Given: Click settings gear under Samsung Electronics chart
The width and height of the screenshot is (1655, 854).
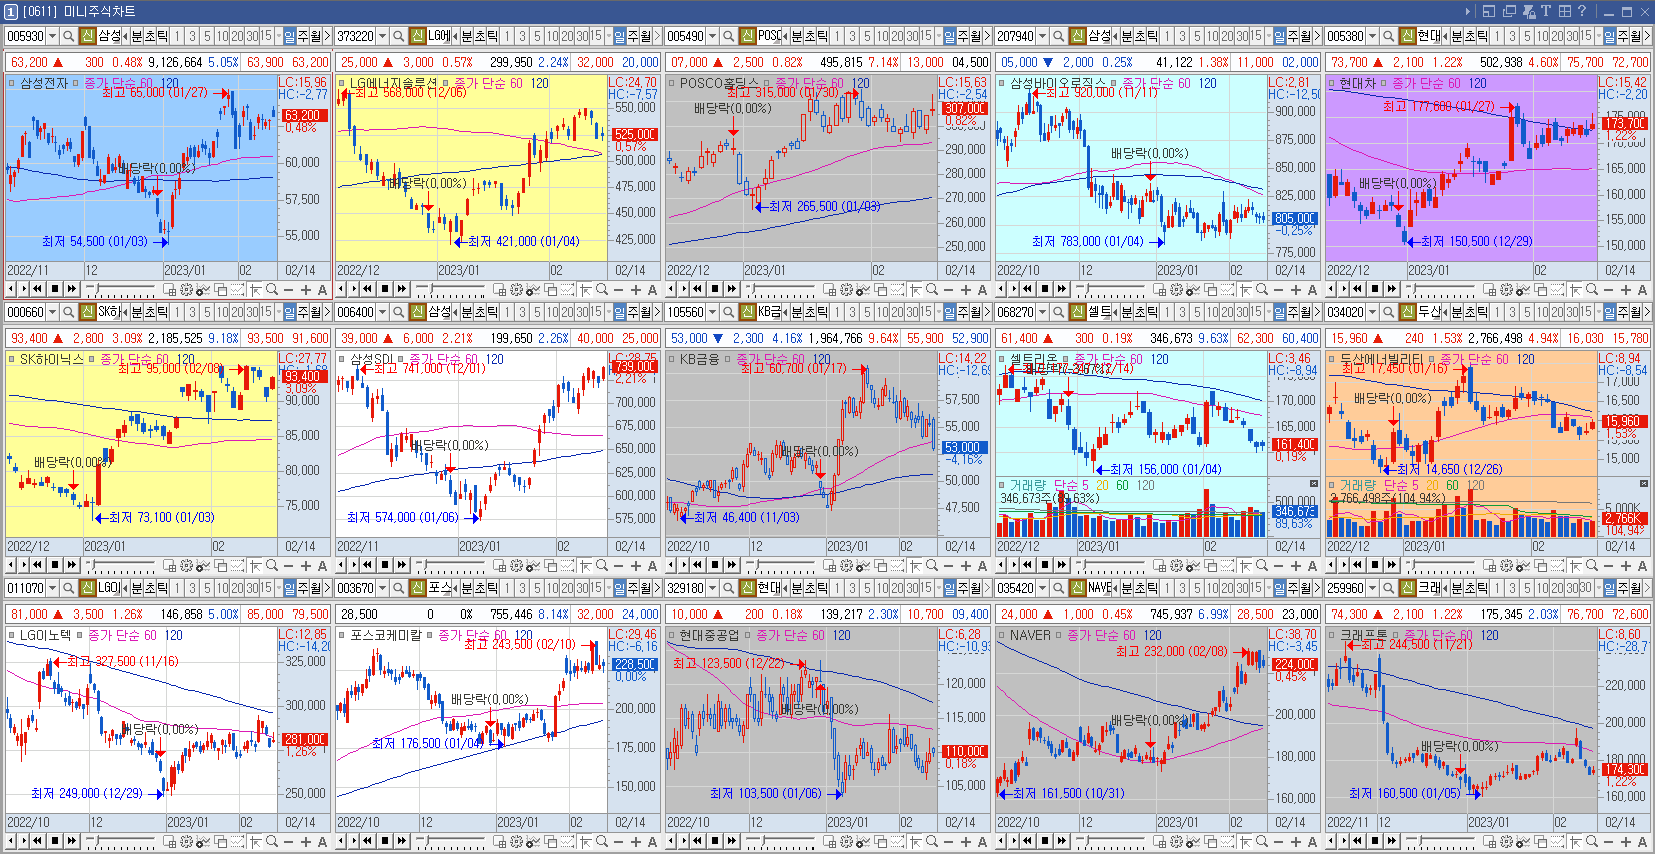Looking at the screenshot, I should pyautogui.click(x=186, y=289).
